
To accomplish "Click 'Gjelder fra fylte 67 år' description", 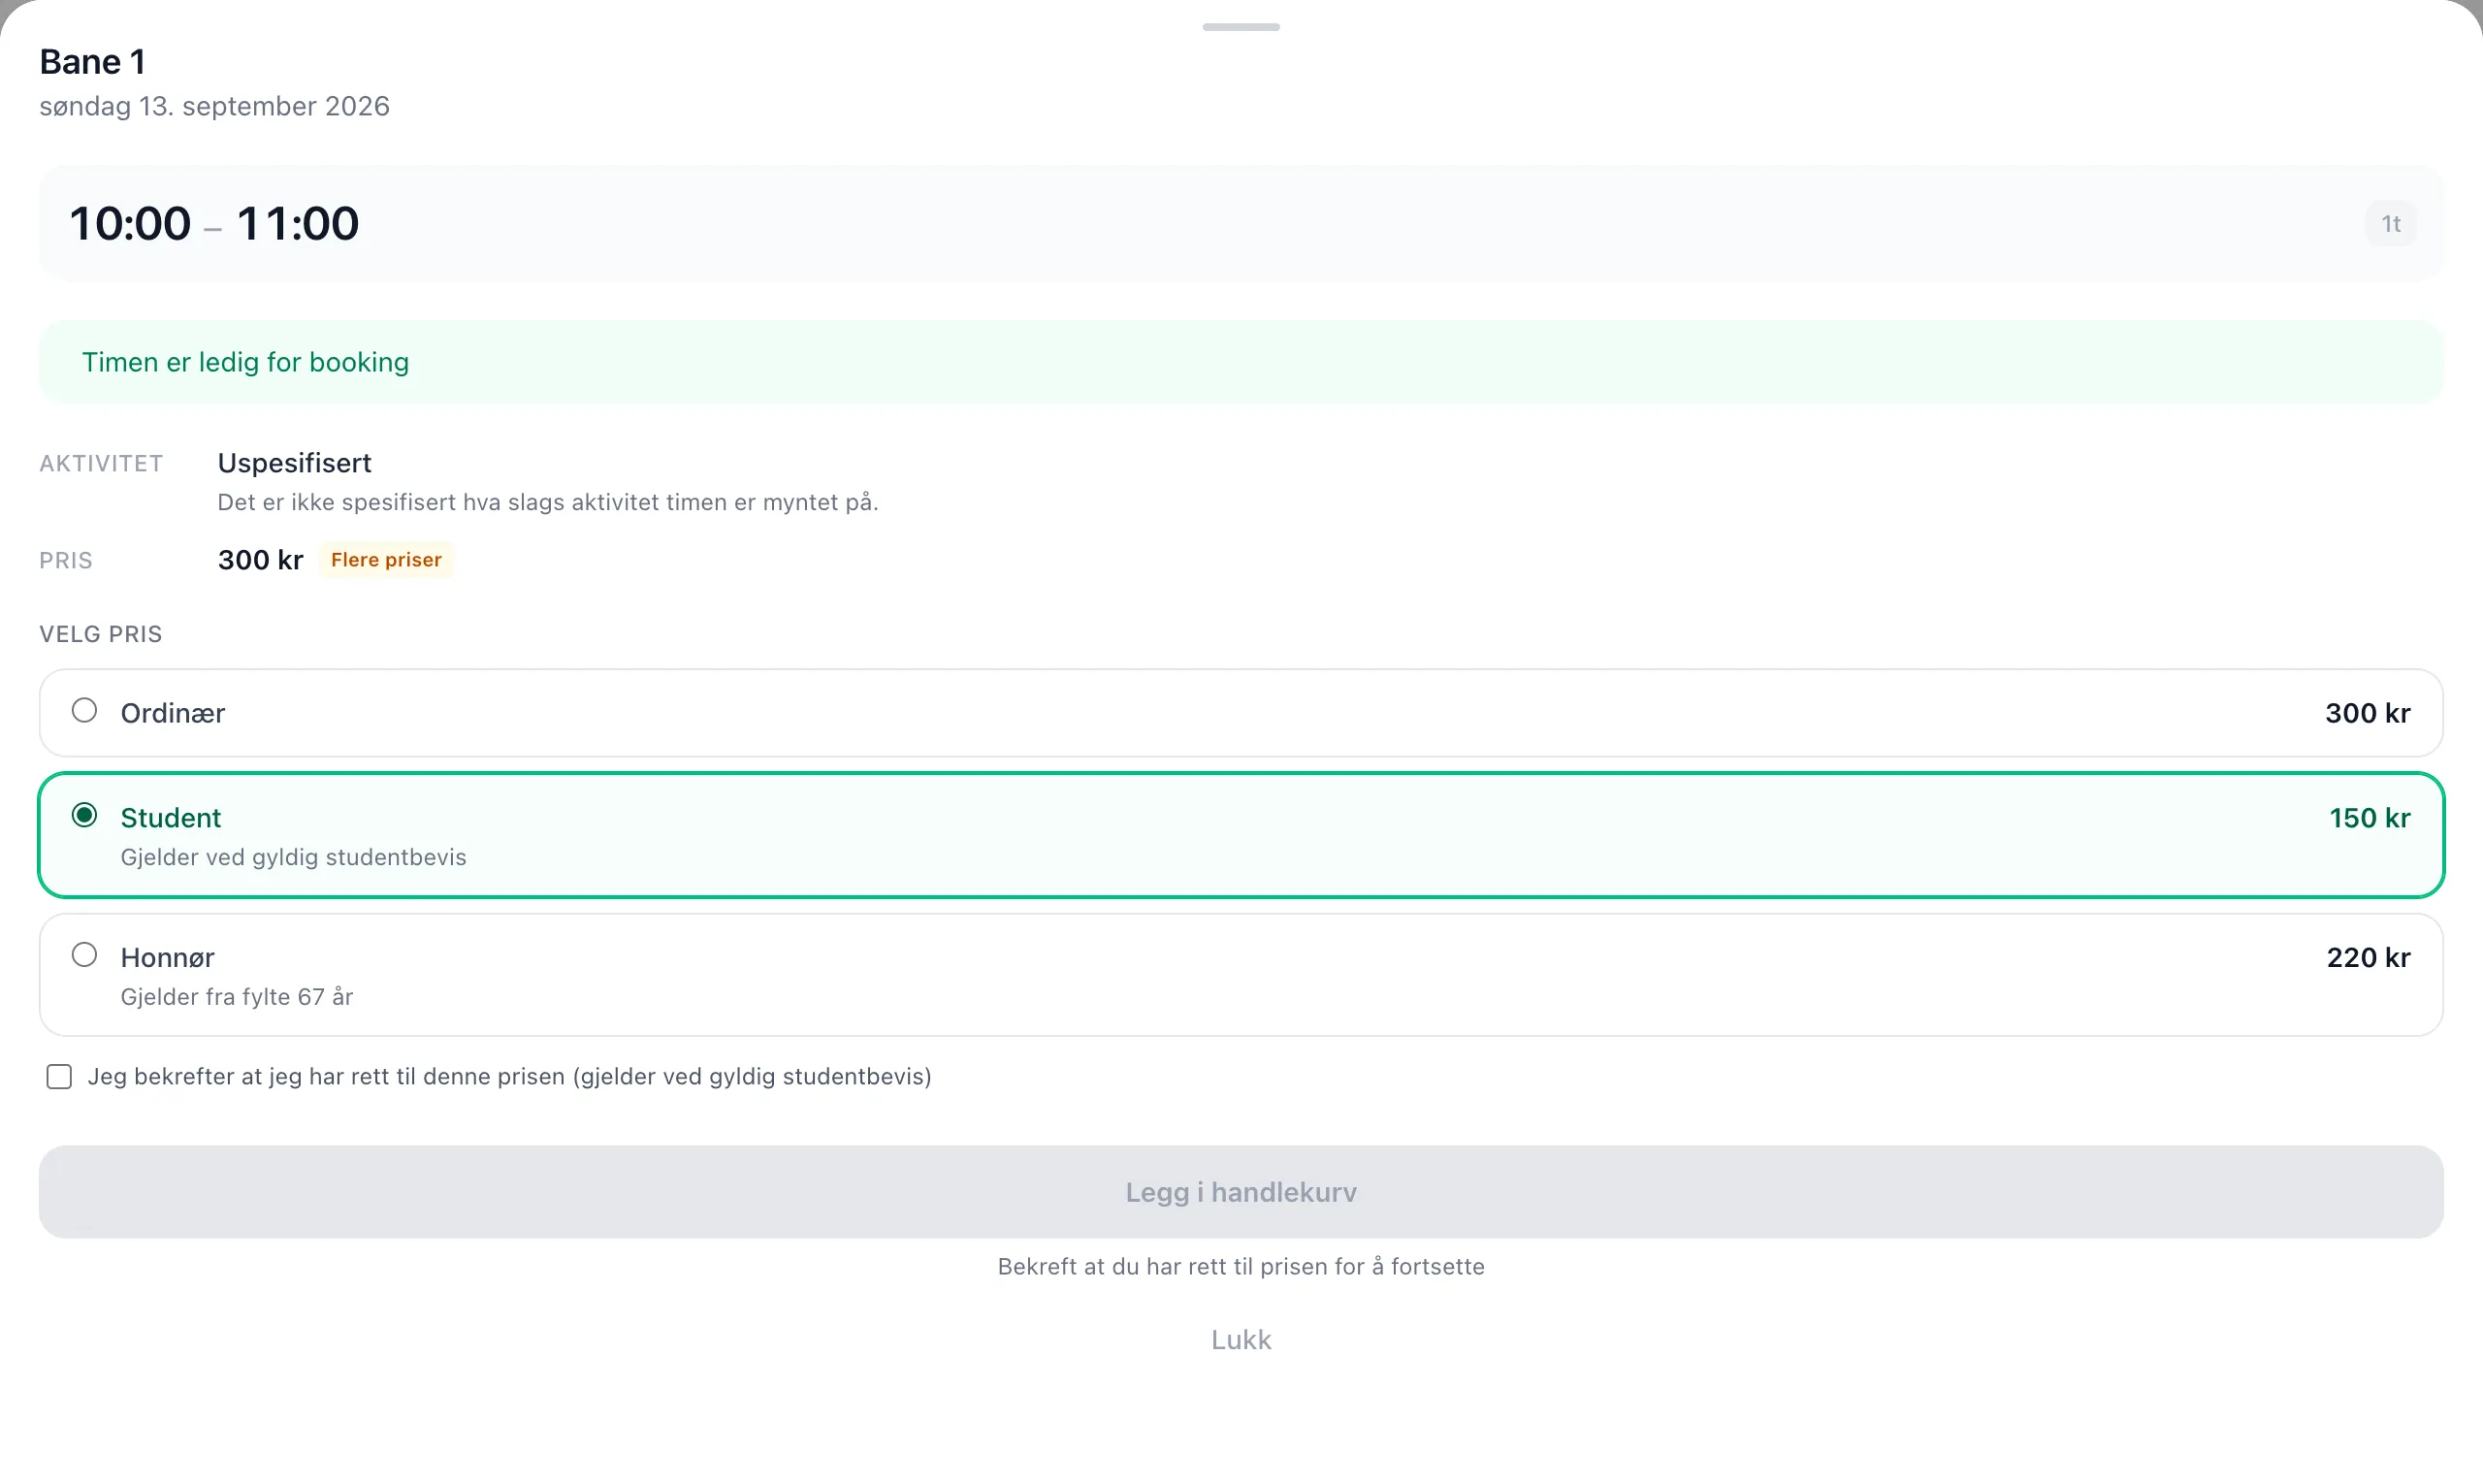I will [x=237, y=997].
